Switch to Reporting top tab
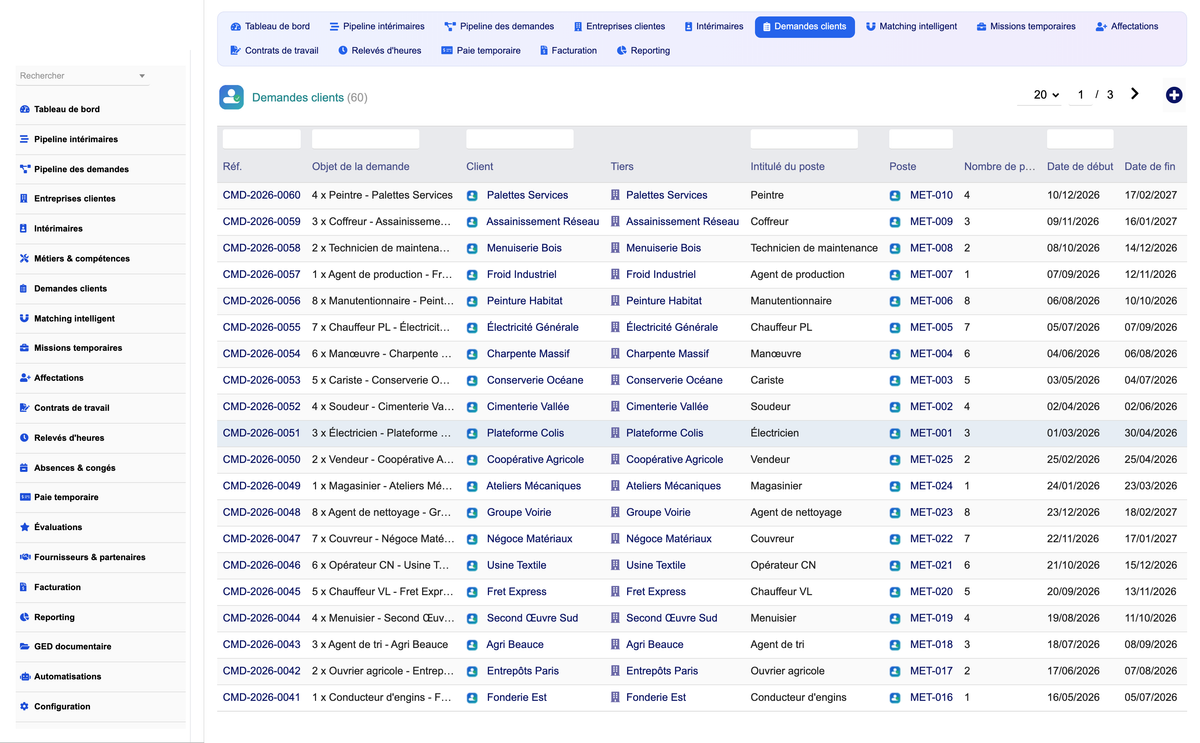Image resolution: width=1200 pixels, height=743 pixels. click(643, 50)
